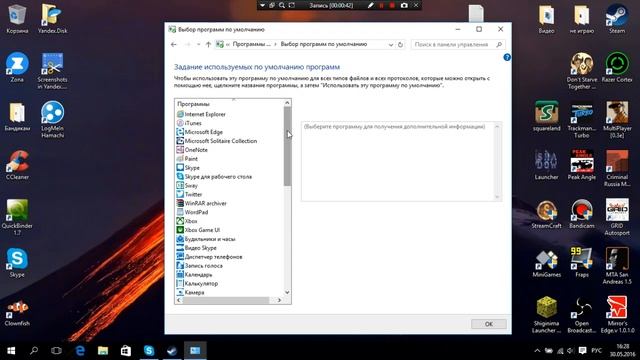640x360 pixels.
Task: Select Запись голоса in the list
Action: 200,266
